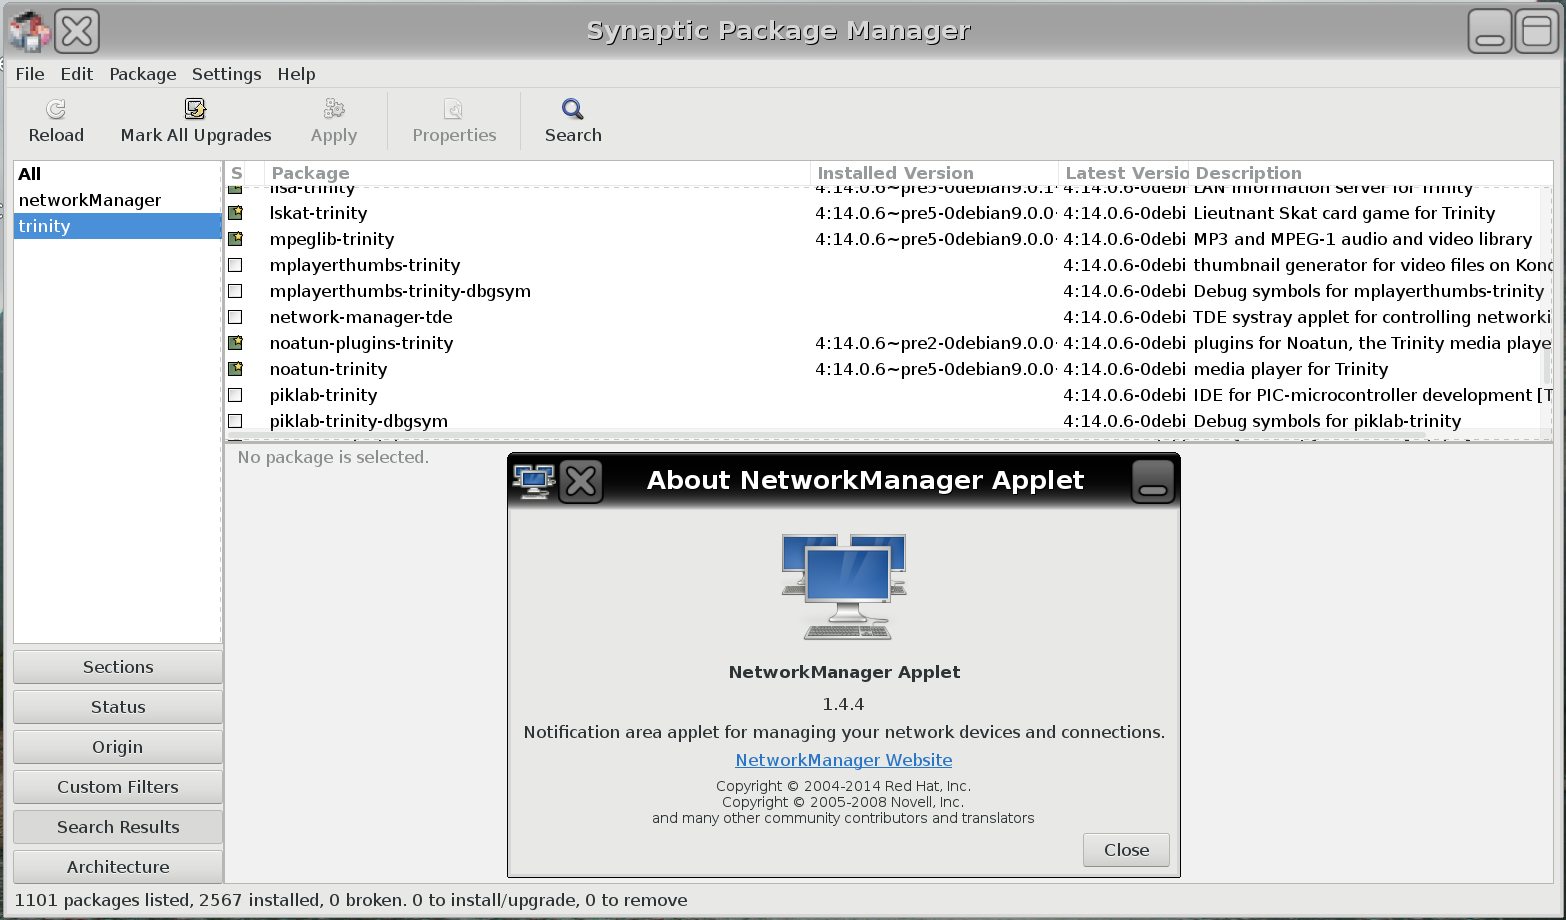Click 'media player for Trinity' description
This screenshot has height=920, width=1566.
tap(1290, 369)
